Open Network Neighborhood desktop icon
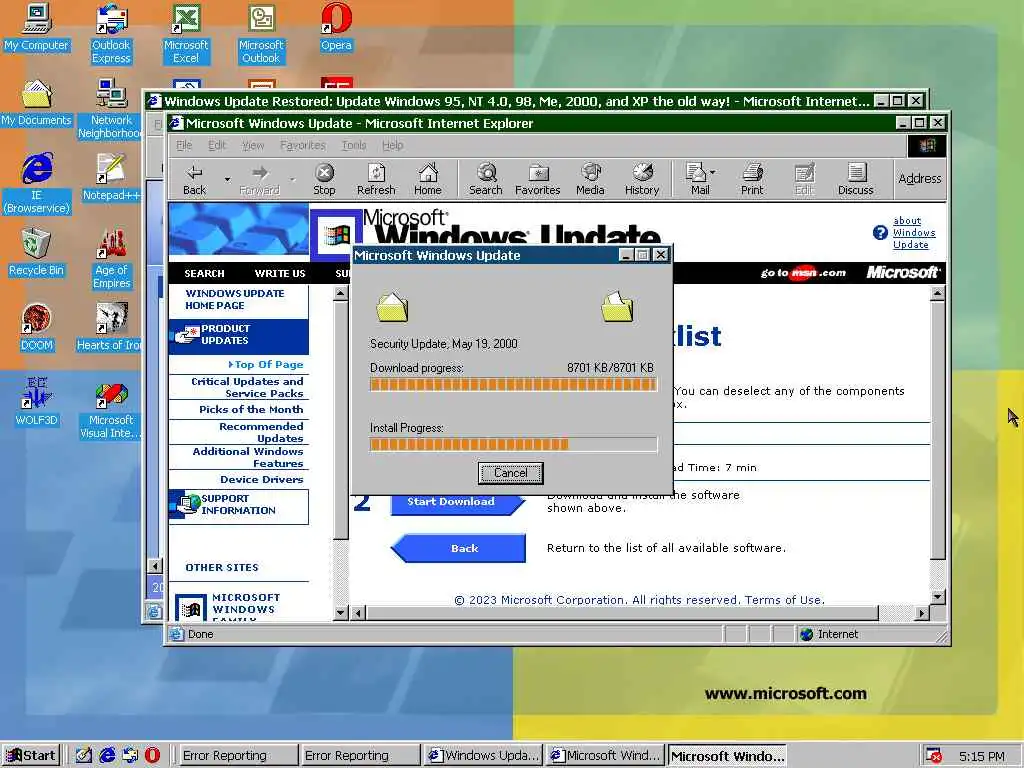Screen dimensions: 1024x768 (x=111, y=108)
